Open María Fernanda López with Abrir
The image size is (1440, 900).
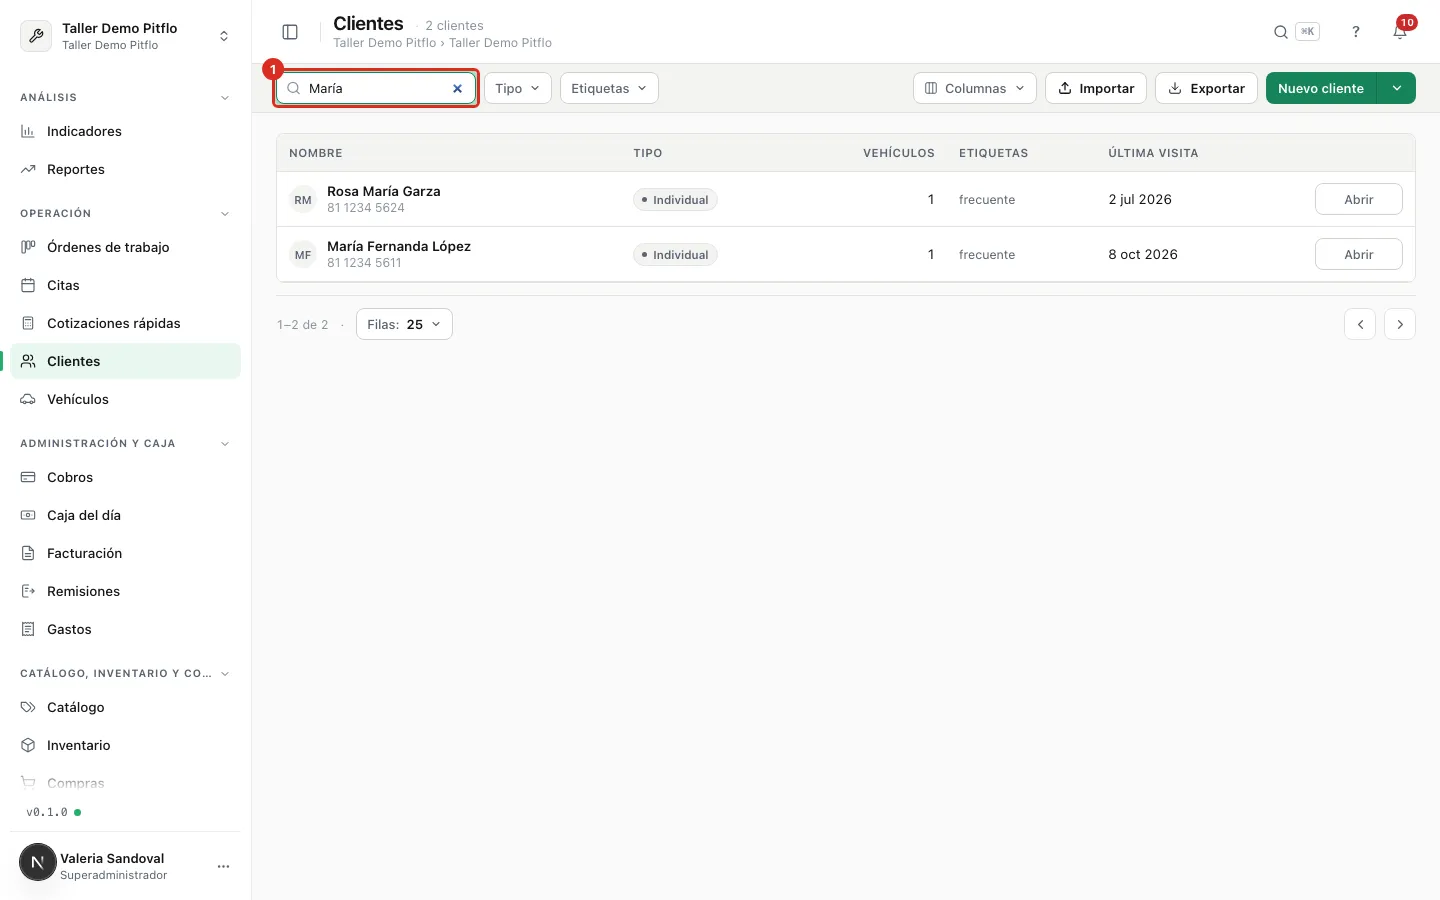1358,254
